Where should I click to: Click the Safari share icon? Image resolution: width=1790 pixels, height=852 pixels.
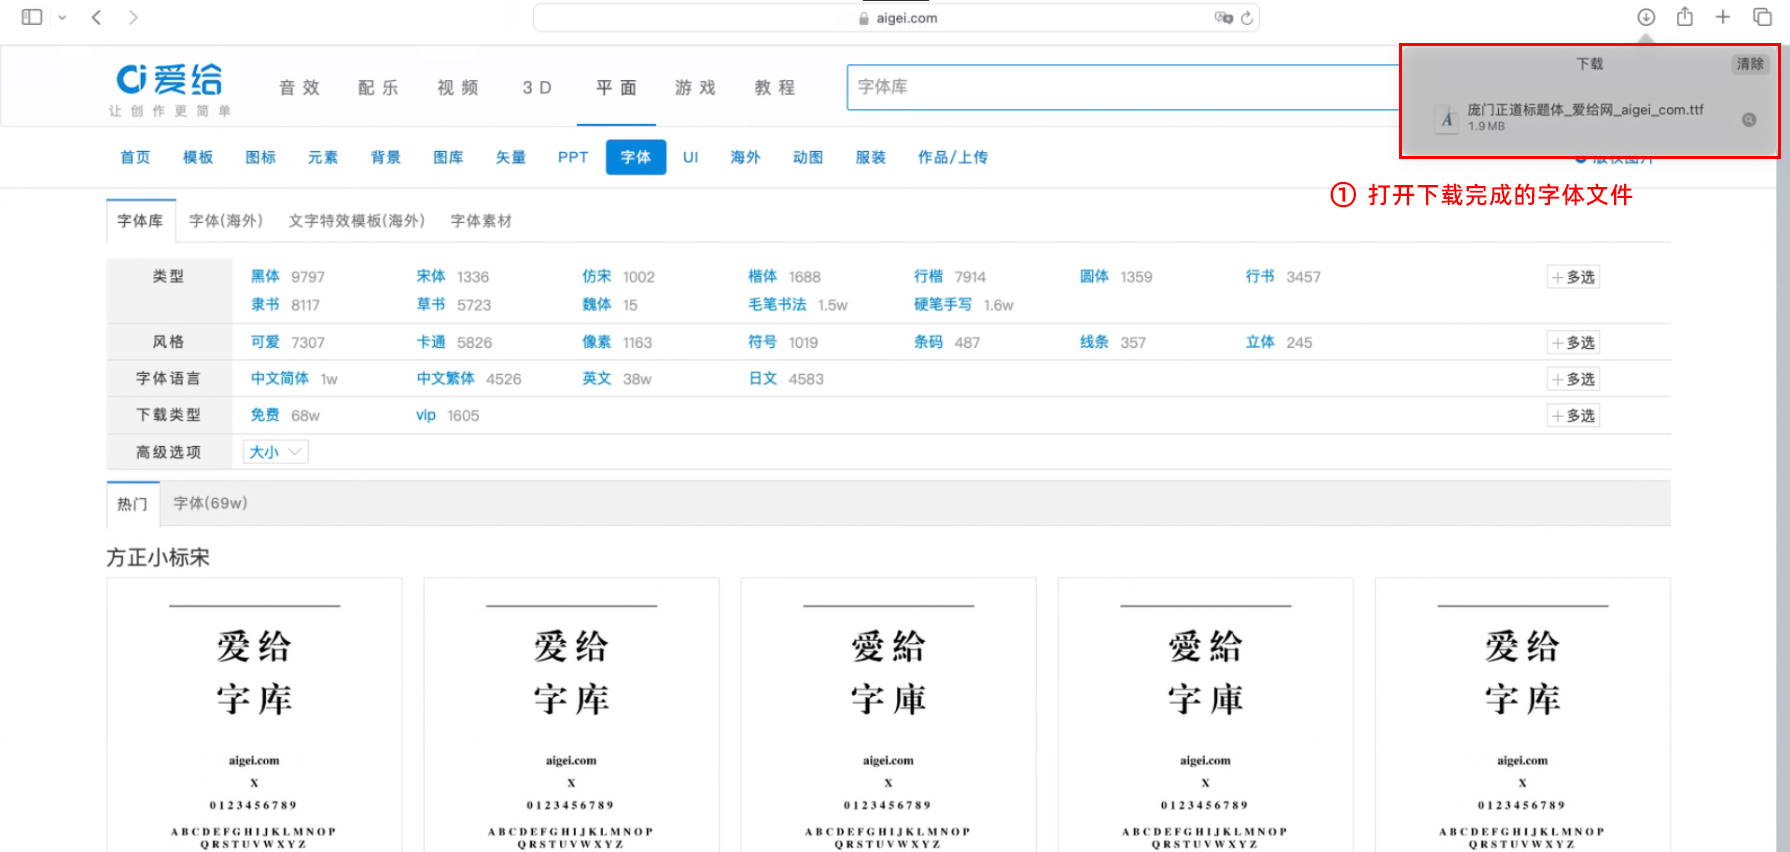pyautogui.click(x=1685, y=16)
